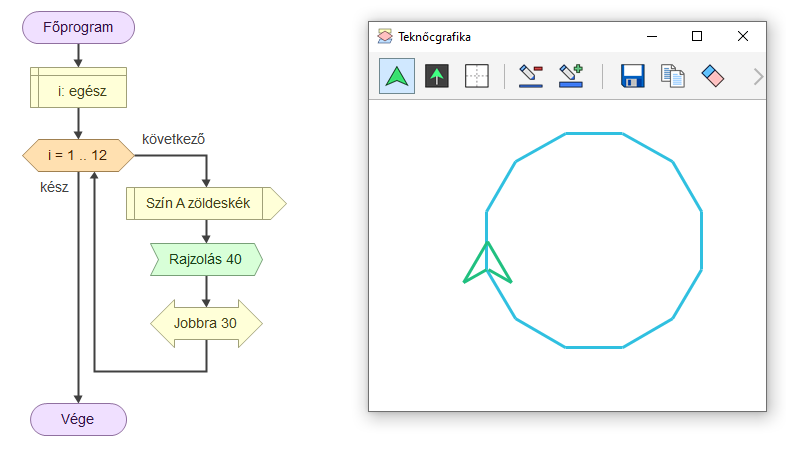Save the drawing with the floppy icon
Viewport: 786px width, 449px height.
(632, 76)
